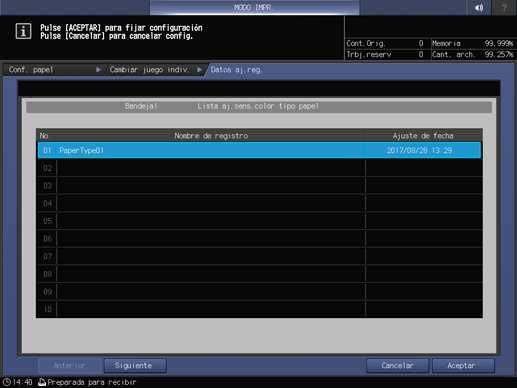This screenshot has width=517, height=388.
Task: Click the printer status icon
Action: coord(42,382)
